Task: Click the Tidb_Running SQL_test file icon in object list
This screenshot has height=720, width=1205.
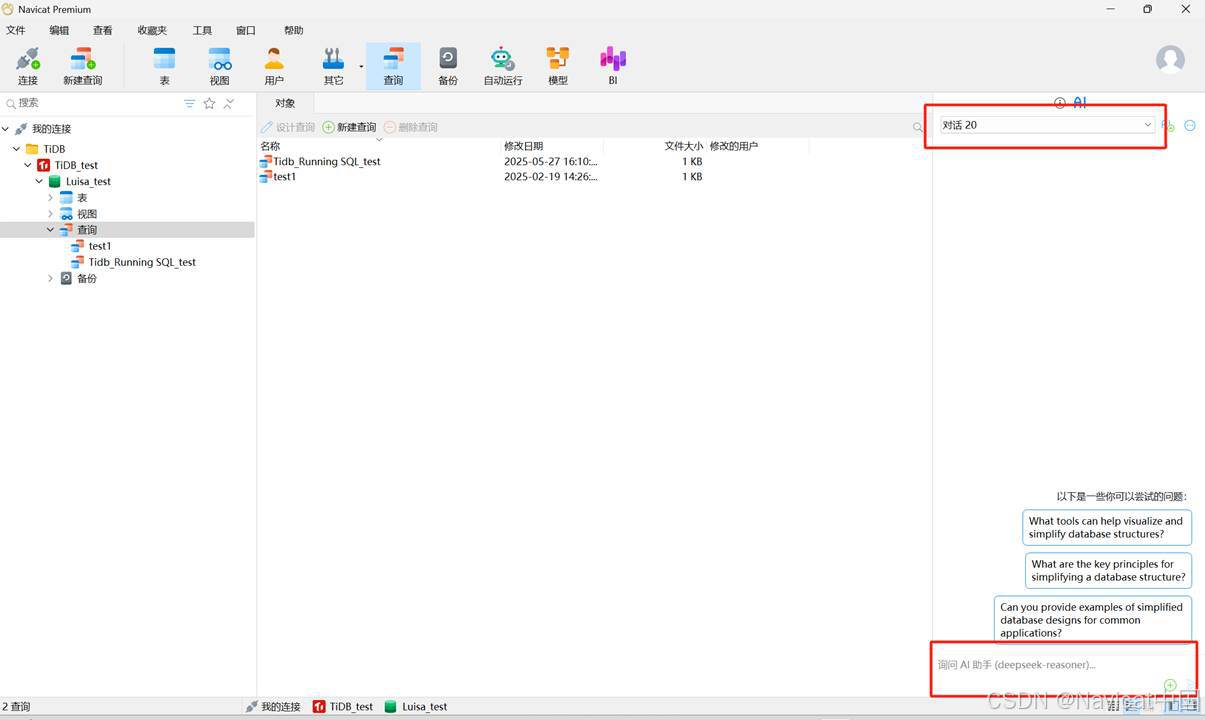Action: (266, 161)
